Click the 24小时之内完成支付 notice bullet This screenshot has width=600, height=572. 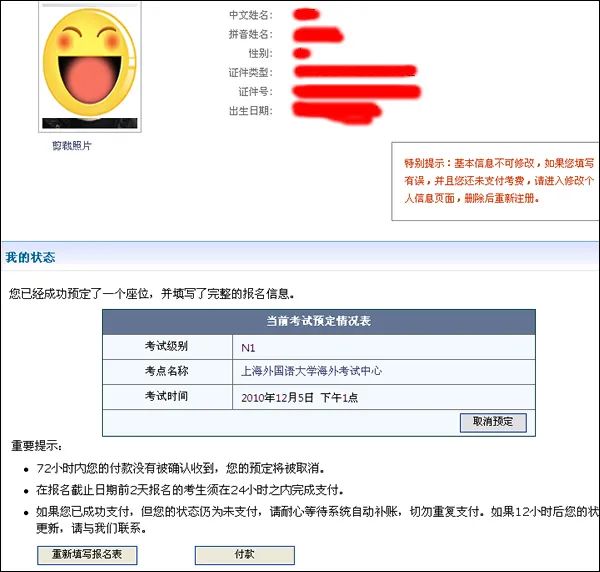click(x=190, y=490)
